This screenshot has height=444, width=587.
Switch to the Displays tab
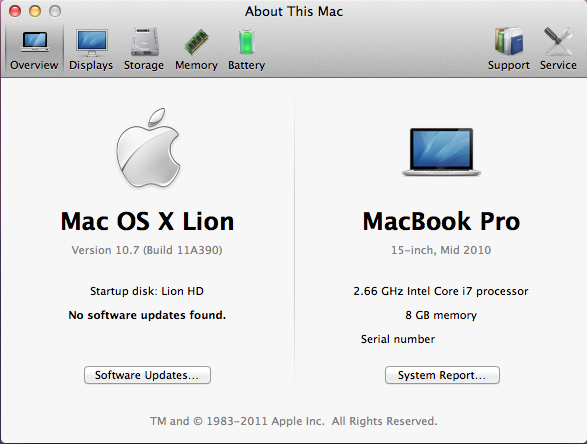[x=91, y=49]
